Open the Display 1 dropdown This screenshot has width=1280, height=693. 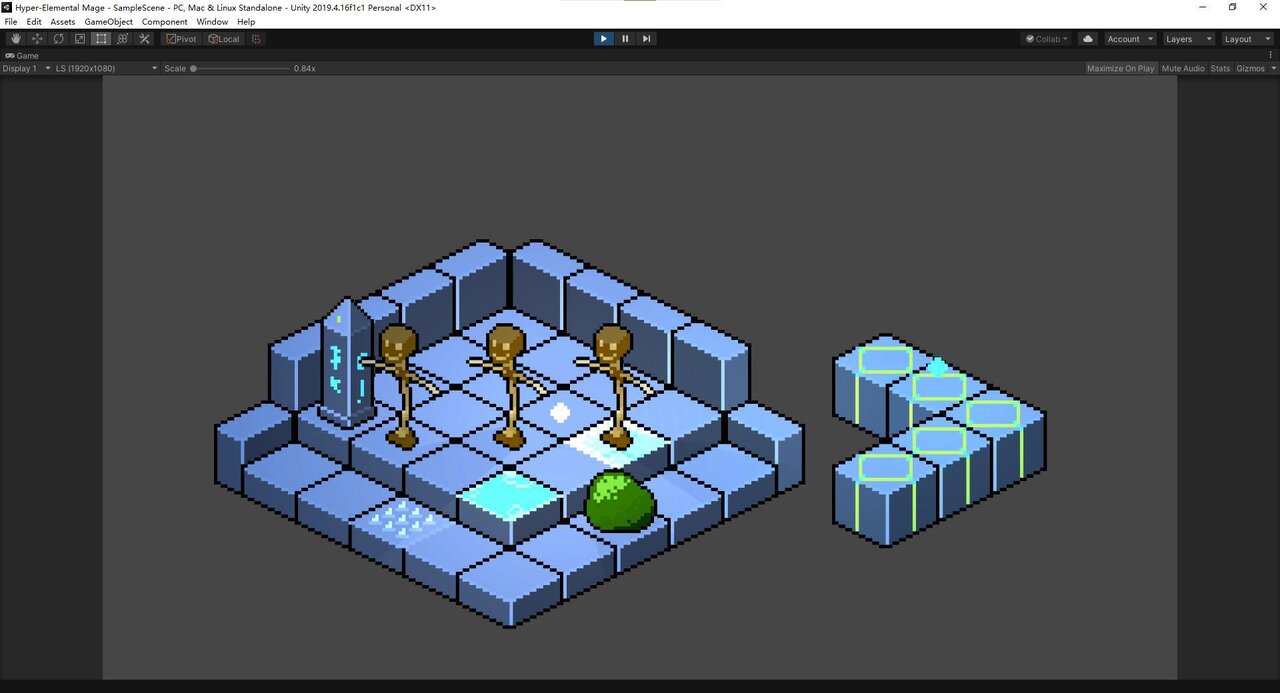[26, 68]
